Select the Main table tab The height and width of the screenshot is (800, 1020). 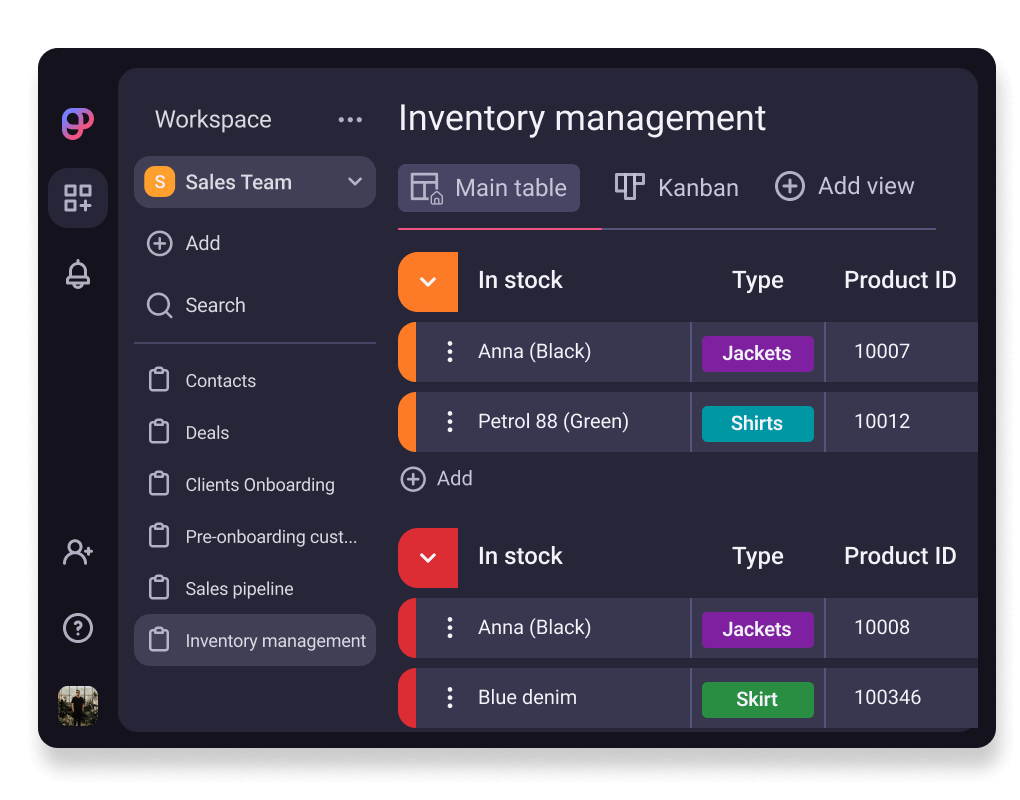point(489,188)
